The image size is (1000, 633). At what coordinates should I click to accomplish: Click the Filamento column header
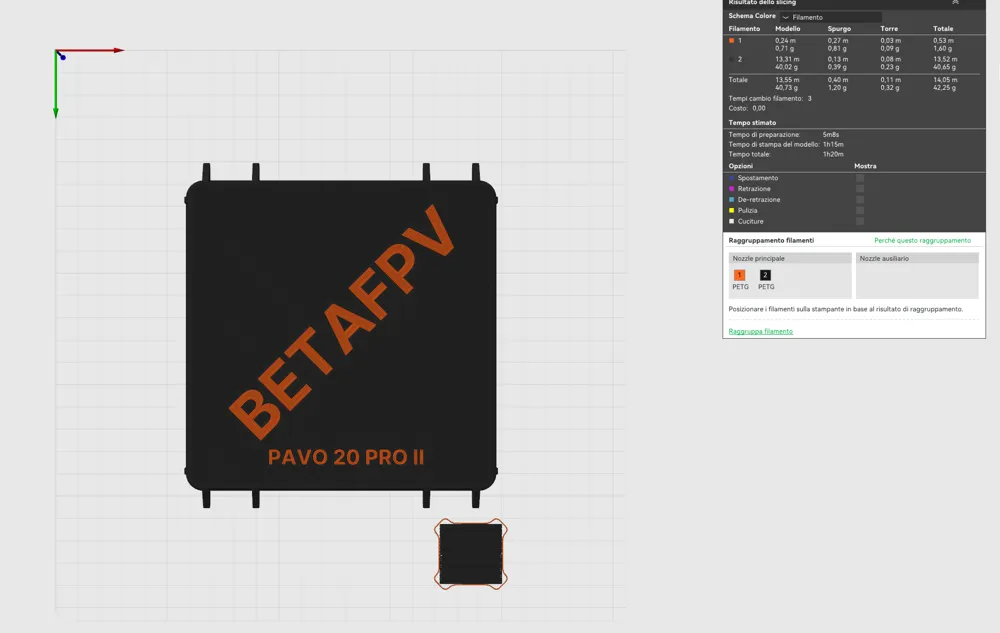(744, 29)
